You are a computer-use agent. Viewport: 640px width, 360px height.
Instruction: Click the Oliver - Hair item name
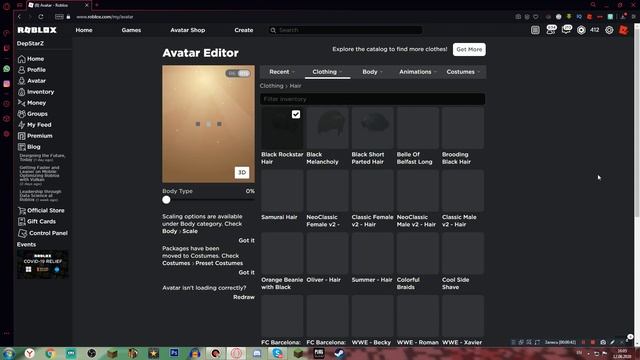[x=323, y=280]
